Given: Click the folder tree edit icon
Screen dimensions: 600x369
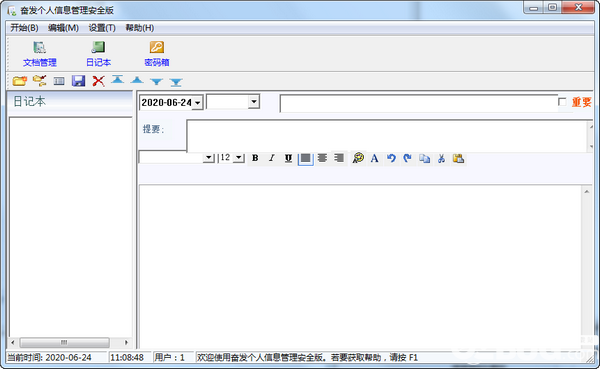Looking at the screenshot, I should [39, 81].
